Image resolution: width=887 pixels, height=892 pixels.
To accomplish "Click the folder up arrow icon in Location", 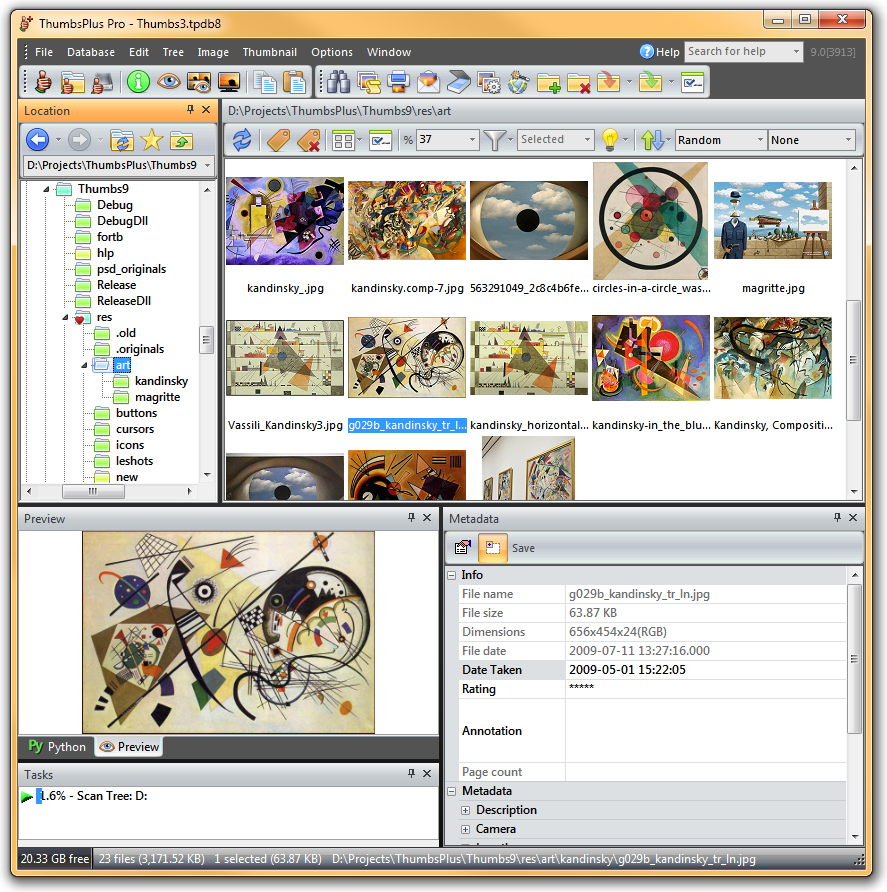I will pos(181,140).
